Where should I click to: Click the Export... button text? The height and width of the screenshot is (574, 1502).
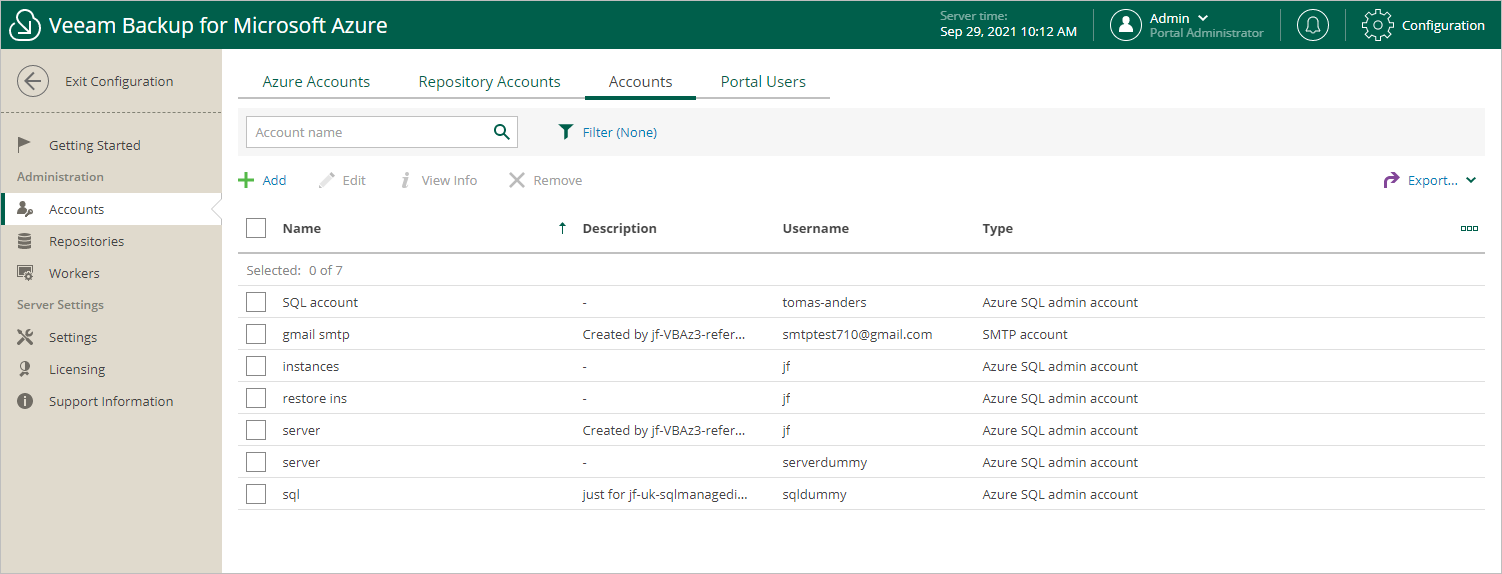point(1433,180)
